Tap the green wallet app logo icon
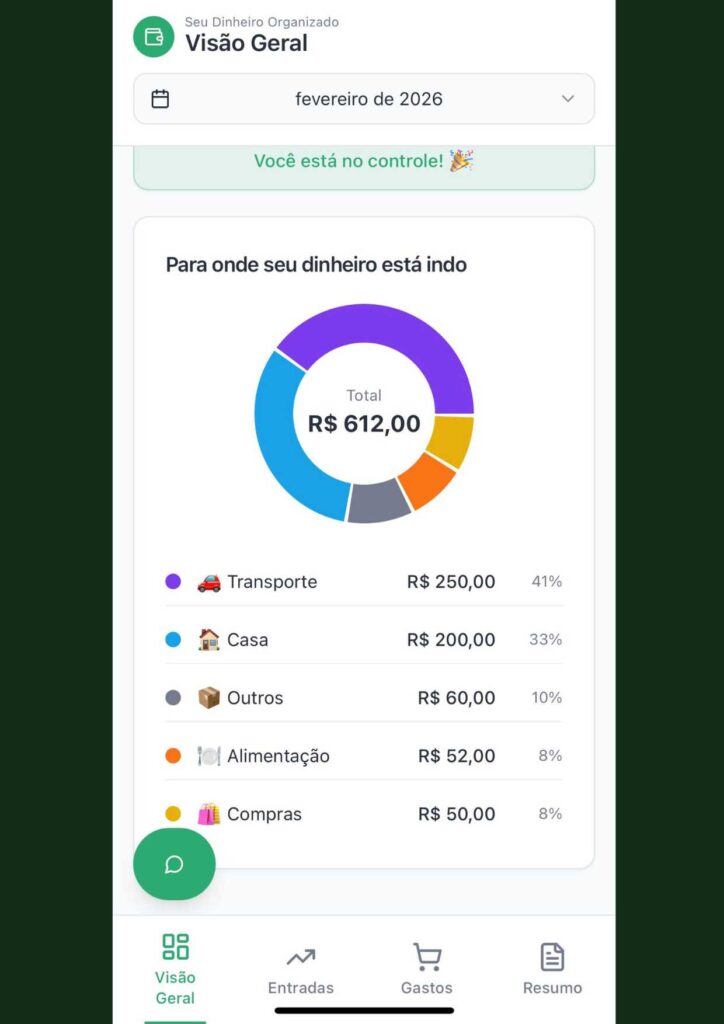Screen dimensions: 724x1024 (154, 37)
